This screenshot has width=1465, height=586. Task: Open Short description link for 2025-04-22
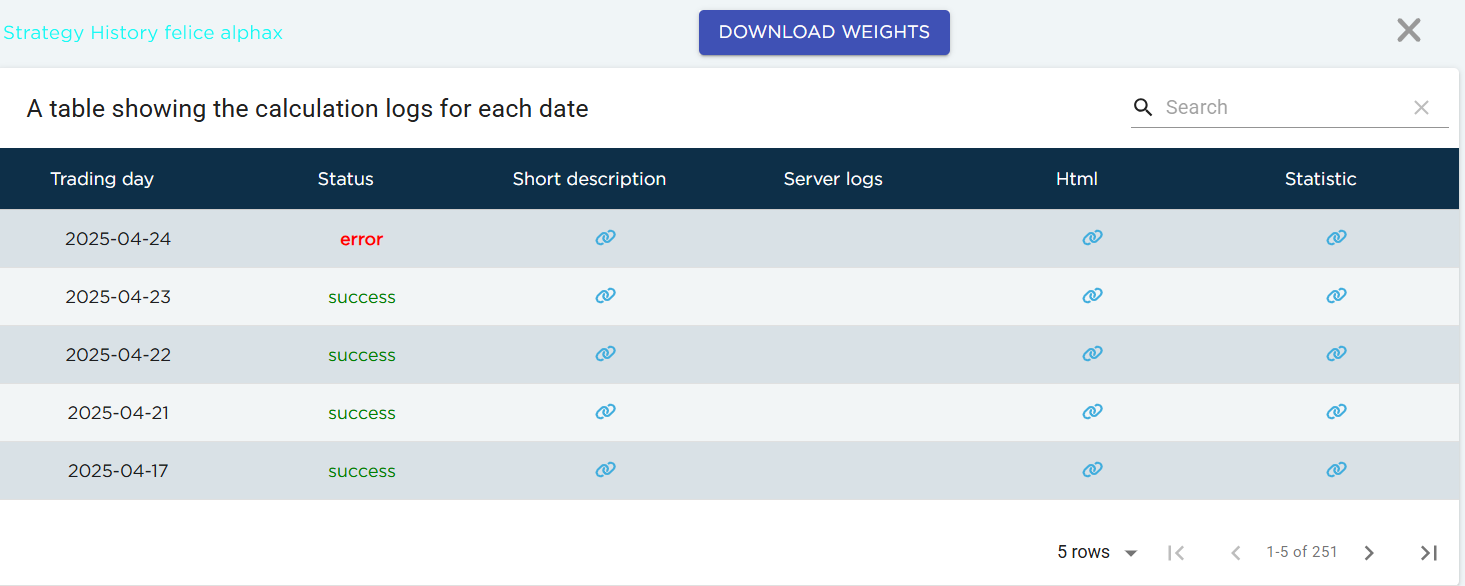[x=605, y=354]
